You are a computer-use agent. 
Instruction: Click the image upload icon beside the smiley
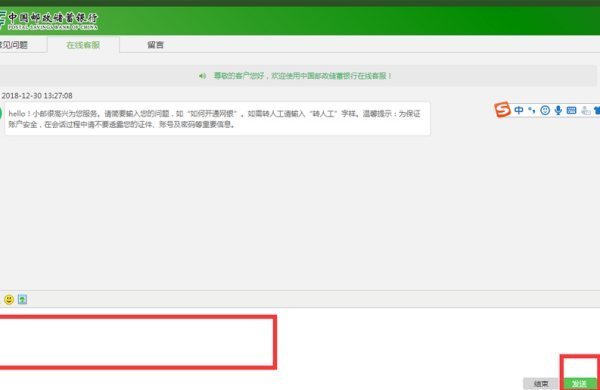point(22,299)
